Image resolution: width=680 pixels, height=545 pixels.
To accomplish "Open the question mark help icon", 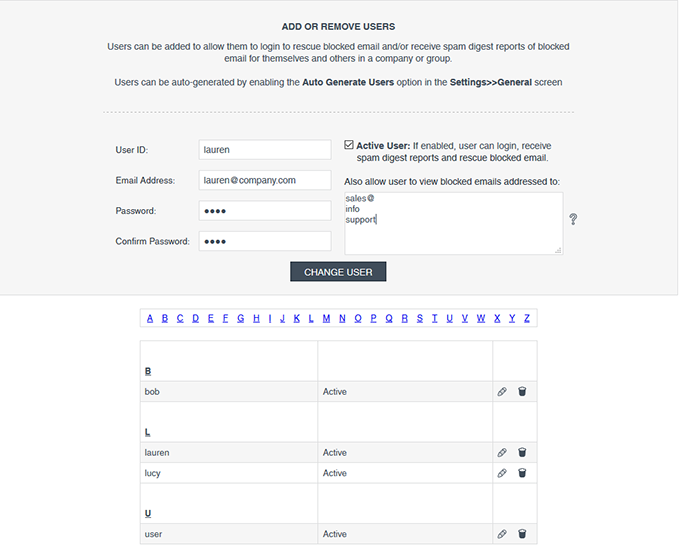I will 573,219.
